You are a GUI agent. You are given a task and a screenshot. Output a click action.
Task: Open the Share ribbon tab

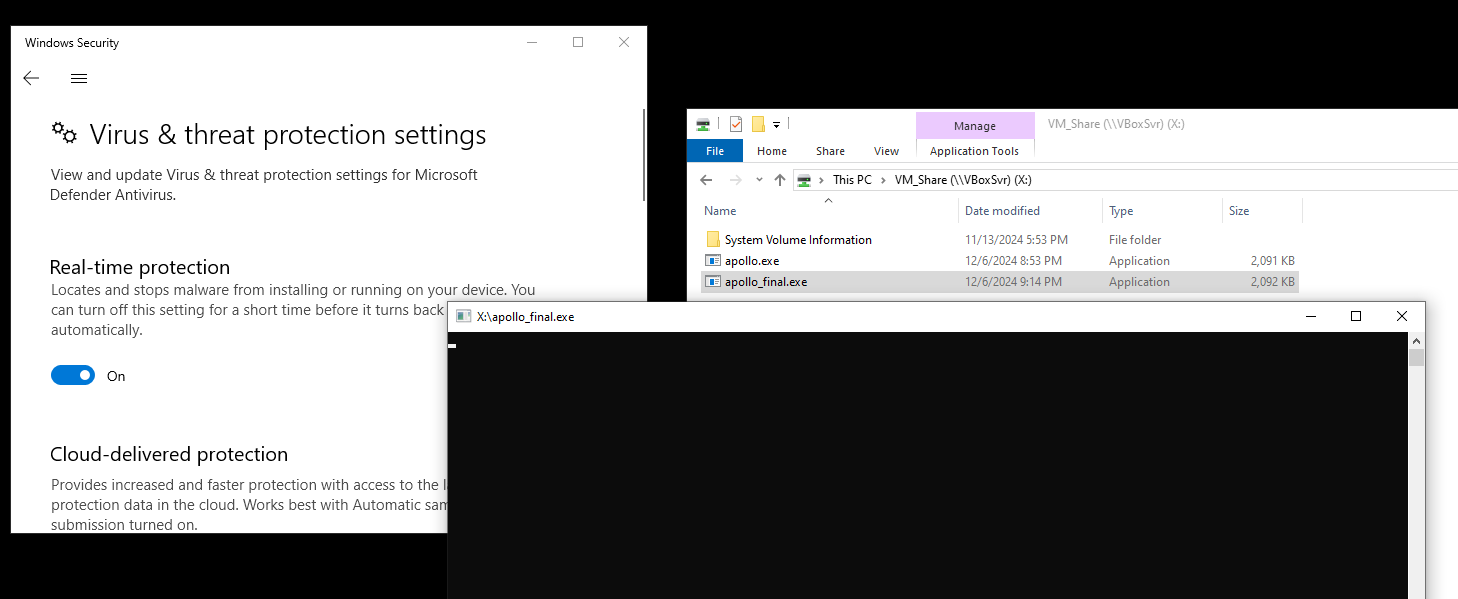830,151
